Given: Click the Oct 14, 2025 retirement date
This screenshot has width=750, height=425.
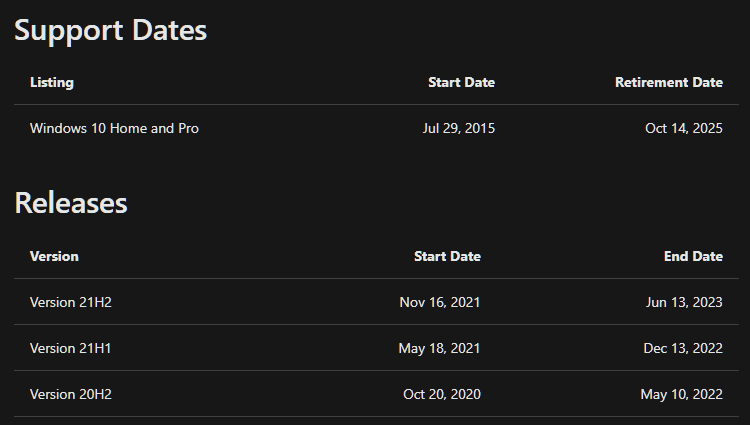Looking at the screenshot, I should [x=684, y=128].
